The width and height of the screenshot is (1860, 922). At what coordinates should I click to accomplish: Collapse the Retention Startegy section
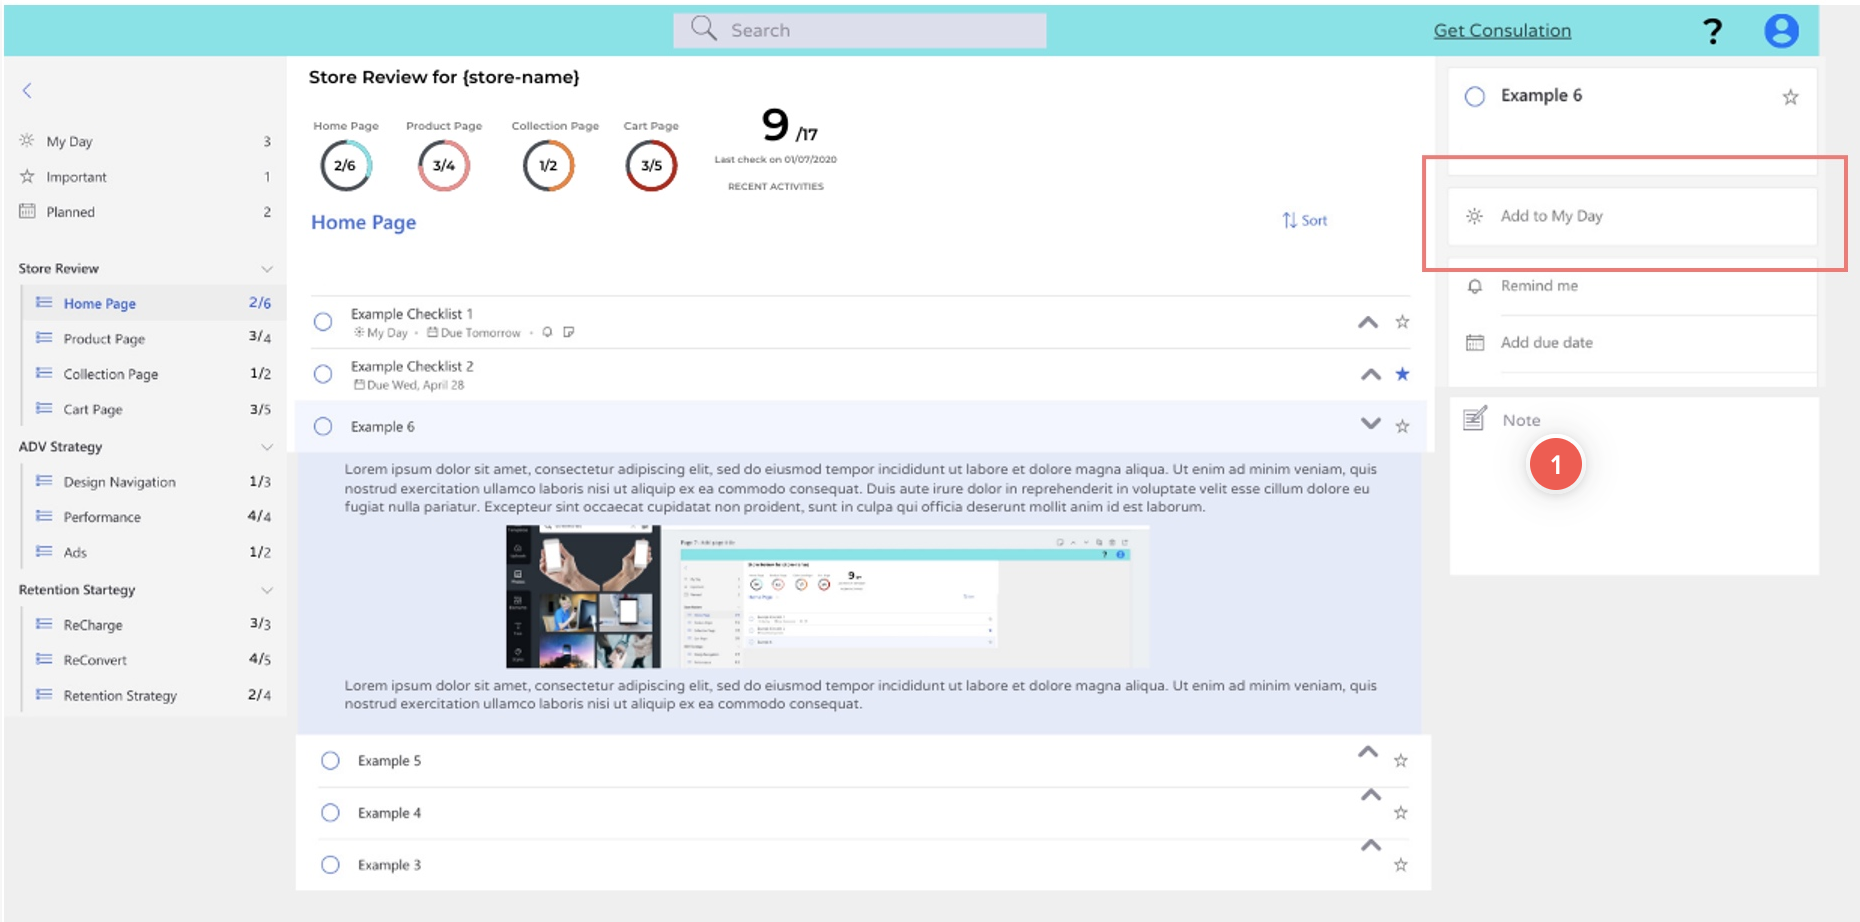click(267, 590)
